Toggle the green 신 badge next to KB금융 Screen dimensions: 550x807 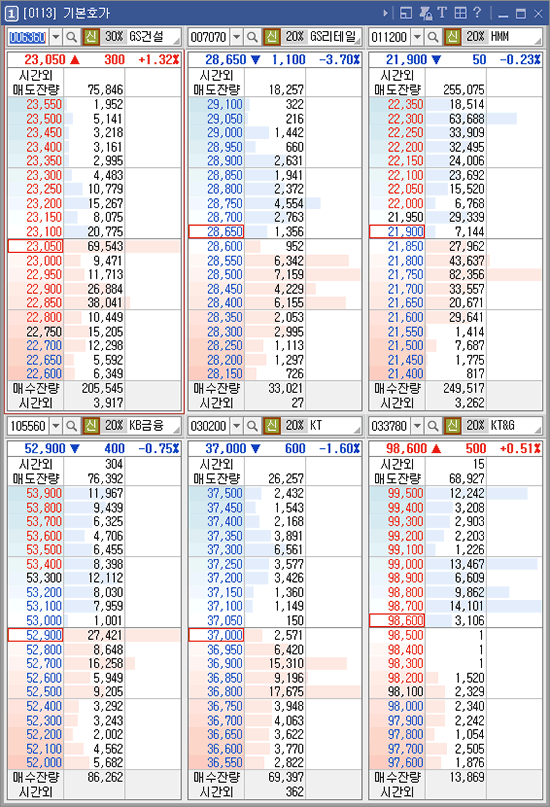(x=91, y=426)
